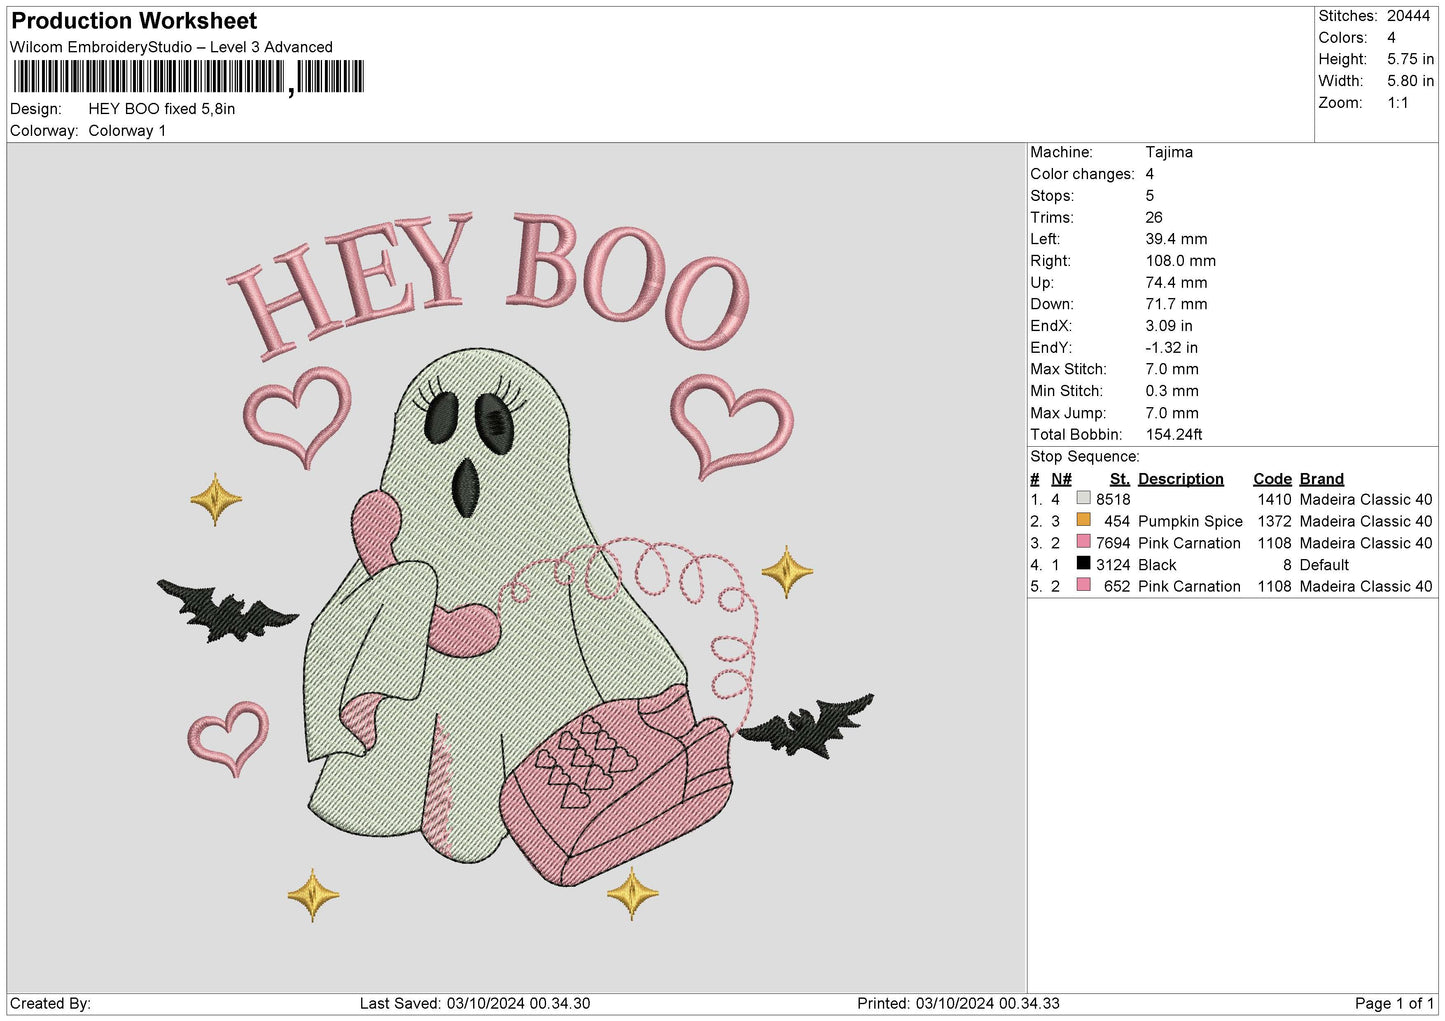
Task: Select the design name 'HEY BOO fixed 5,8in'
Action: [x=162, y=109]
